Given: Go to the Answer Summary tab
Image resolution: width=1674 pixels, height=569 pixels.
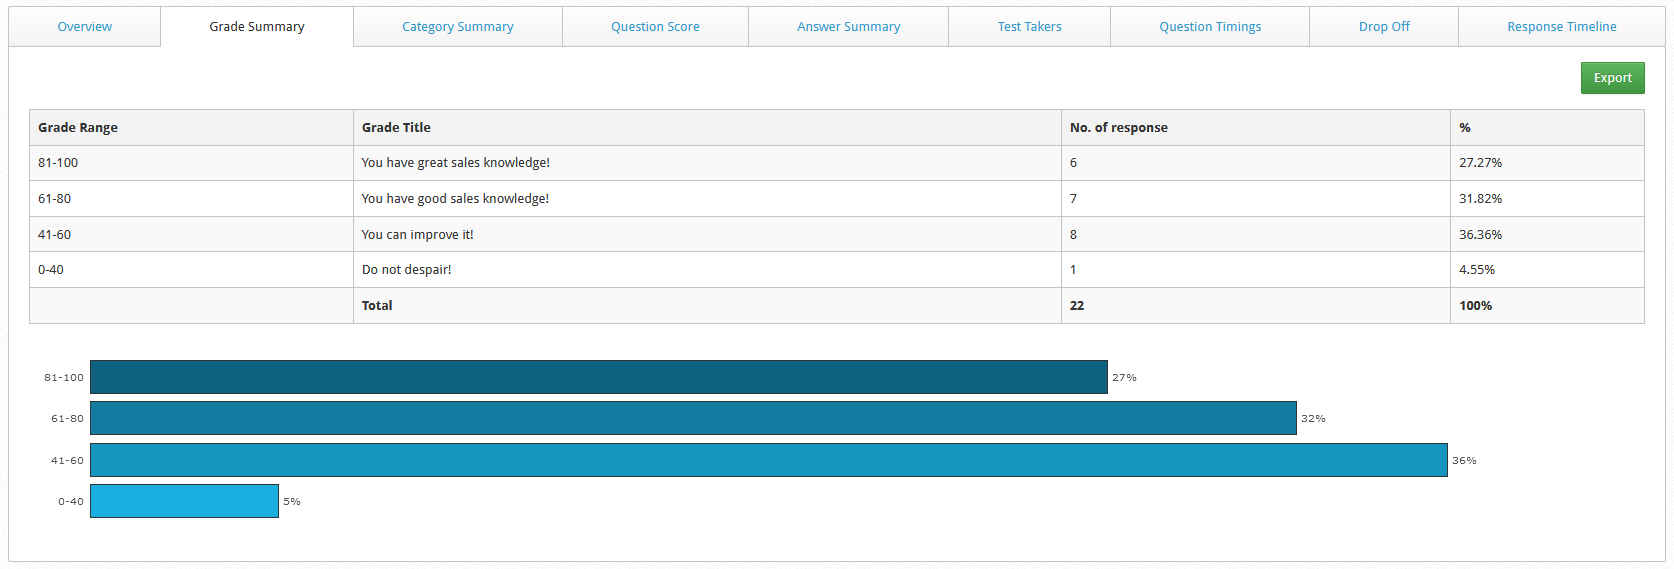Looking at the screenshot, I should click(848, 27).
